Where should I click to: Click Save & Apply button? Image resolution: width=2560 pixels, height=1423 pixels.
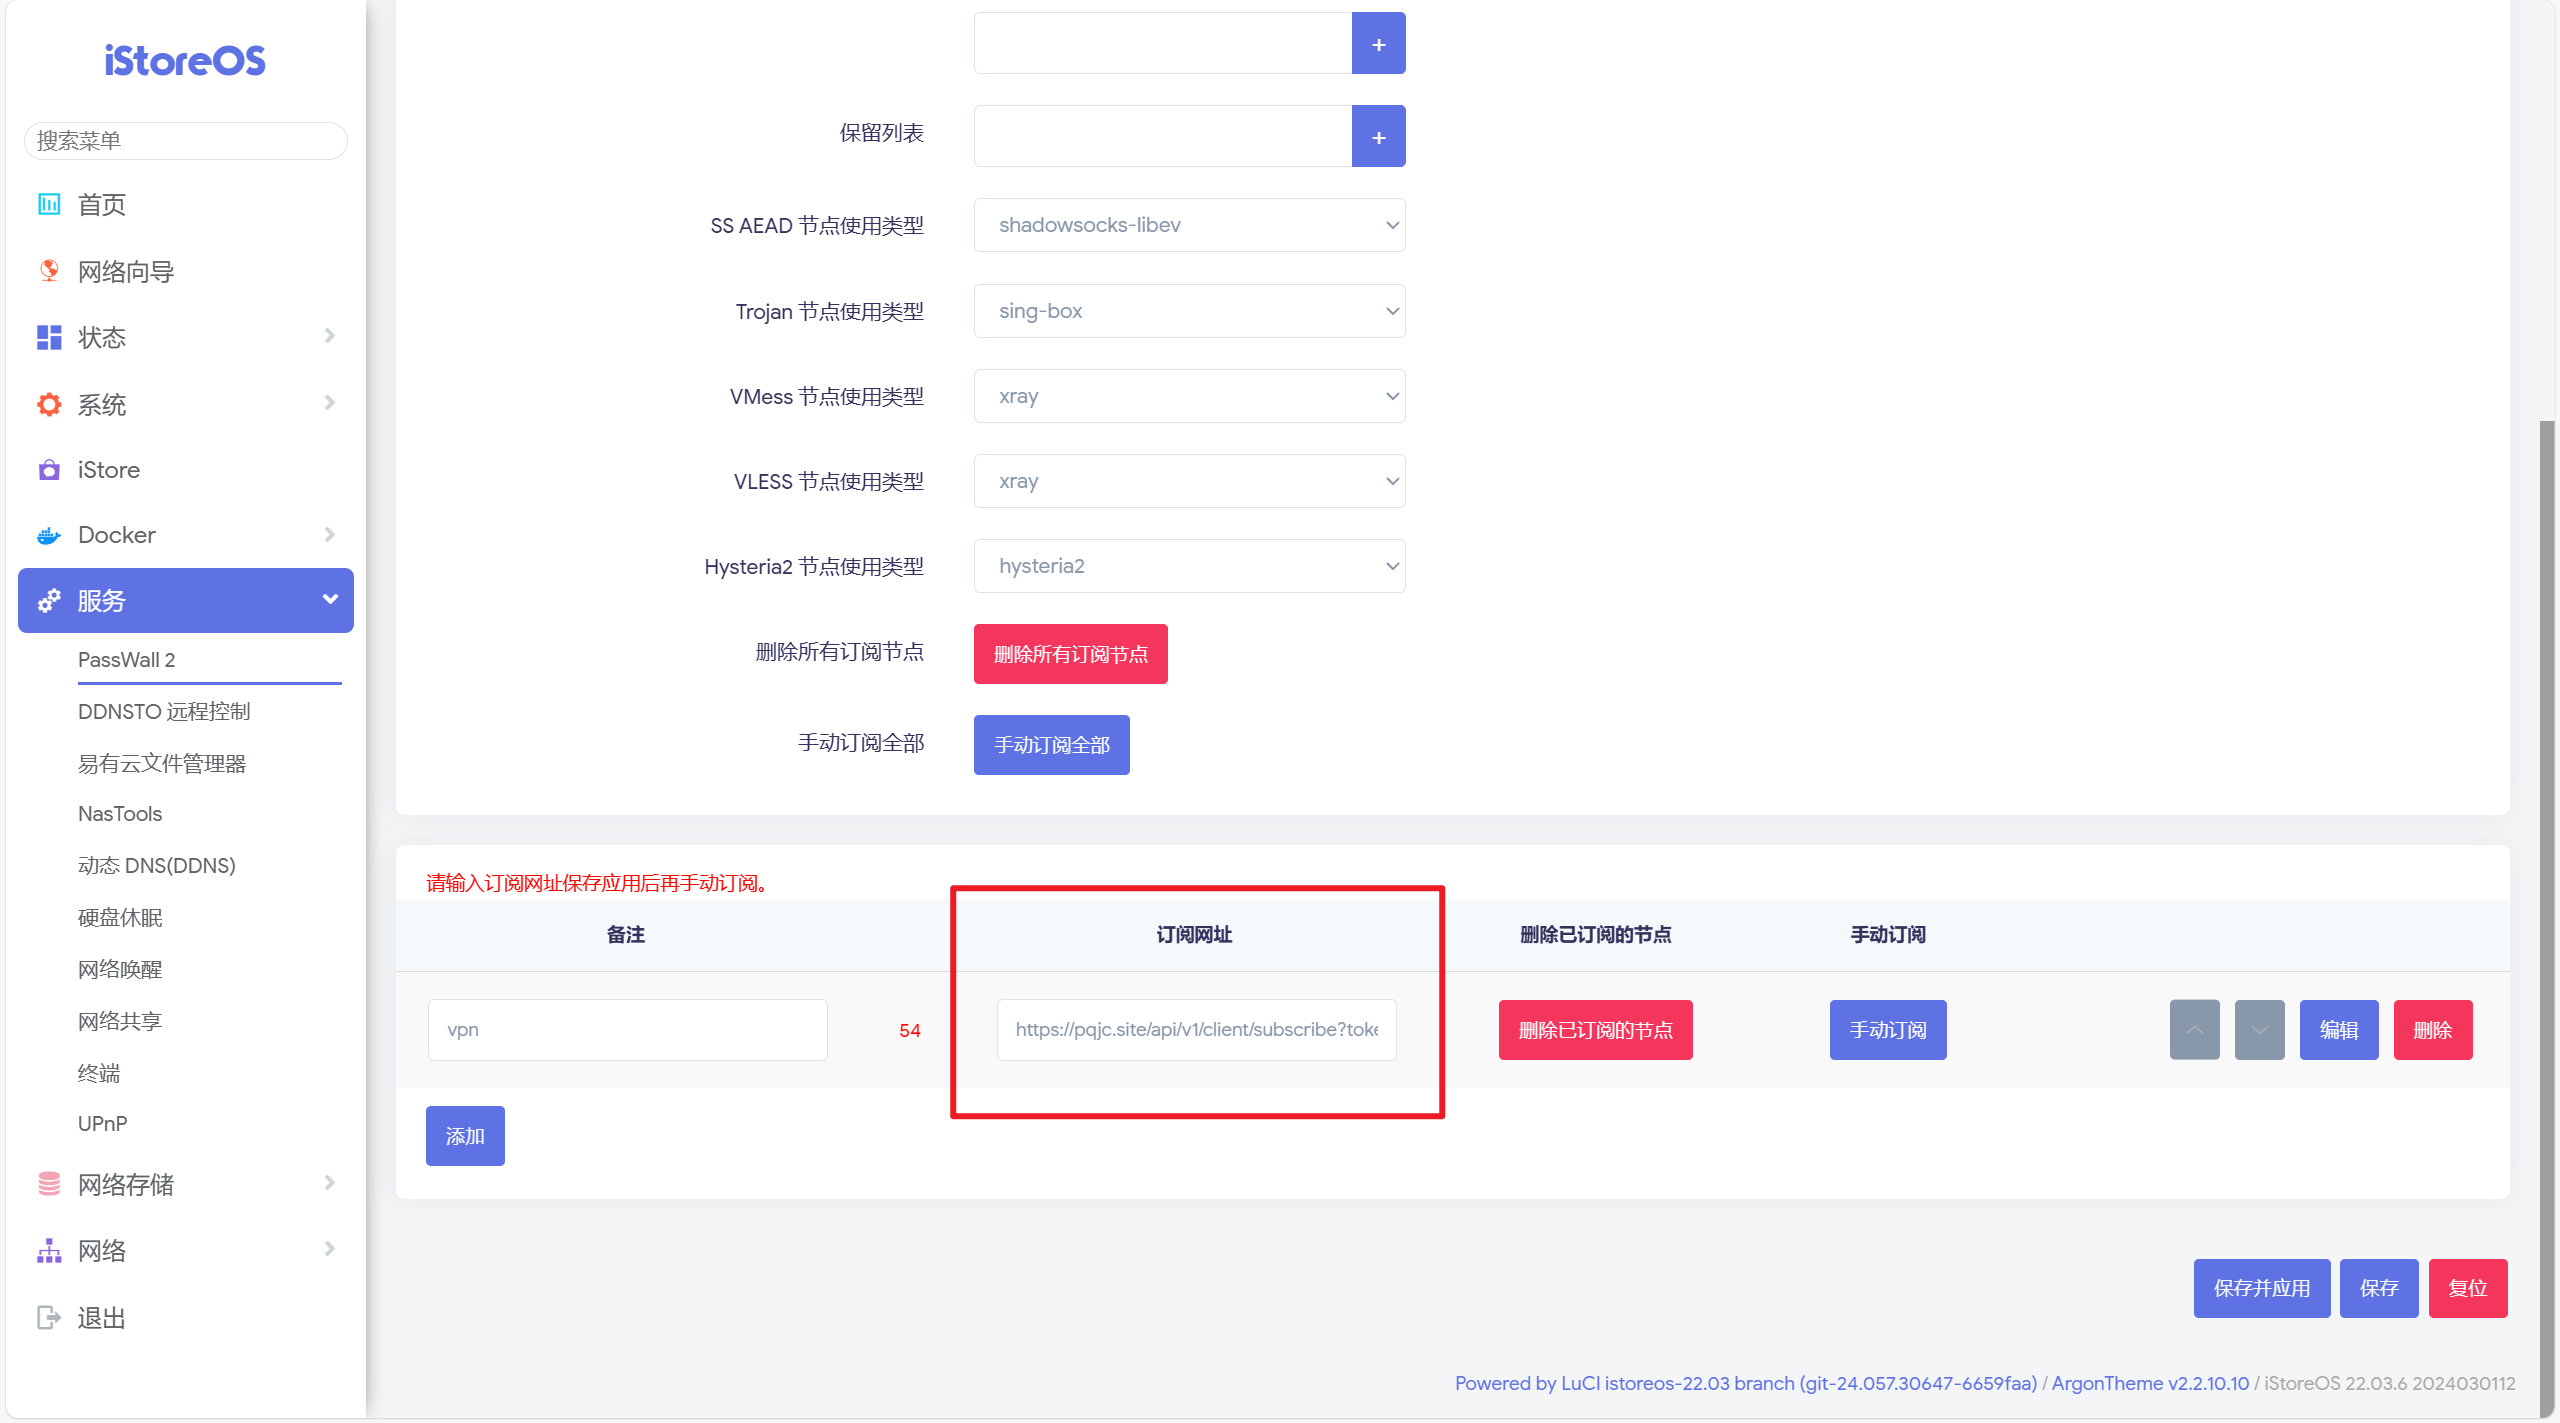[x=2261, y=1288]
